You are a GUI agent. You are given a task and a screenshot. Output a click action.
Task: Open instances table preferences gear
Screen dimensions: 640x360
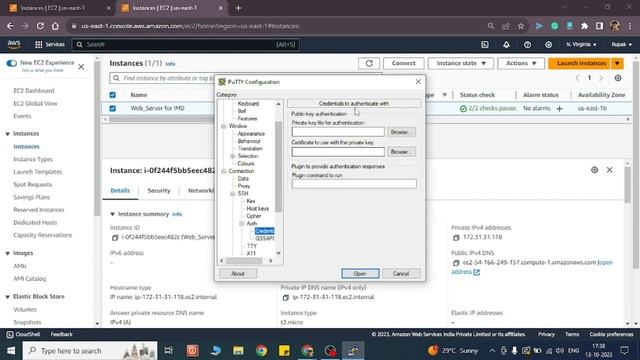point(618,78)
